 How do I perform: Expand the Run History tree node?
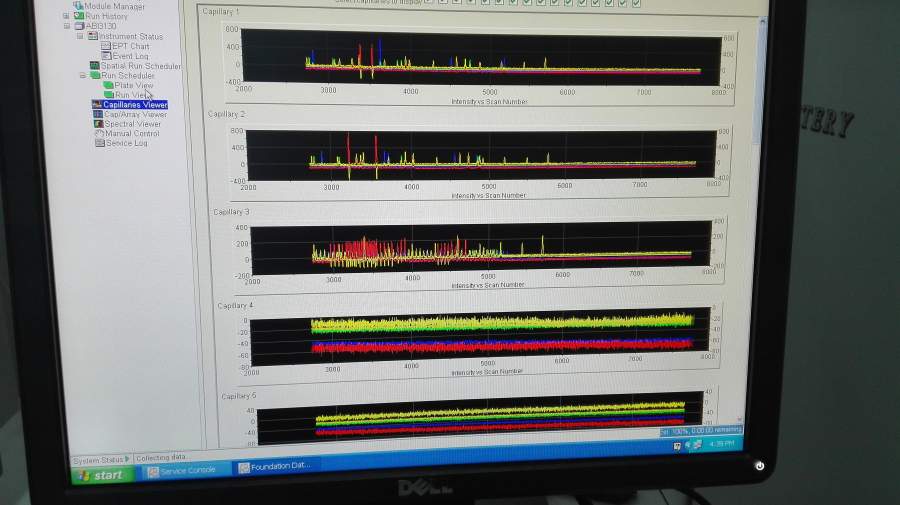(66, 16)
